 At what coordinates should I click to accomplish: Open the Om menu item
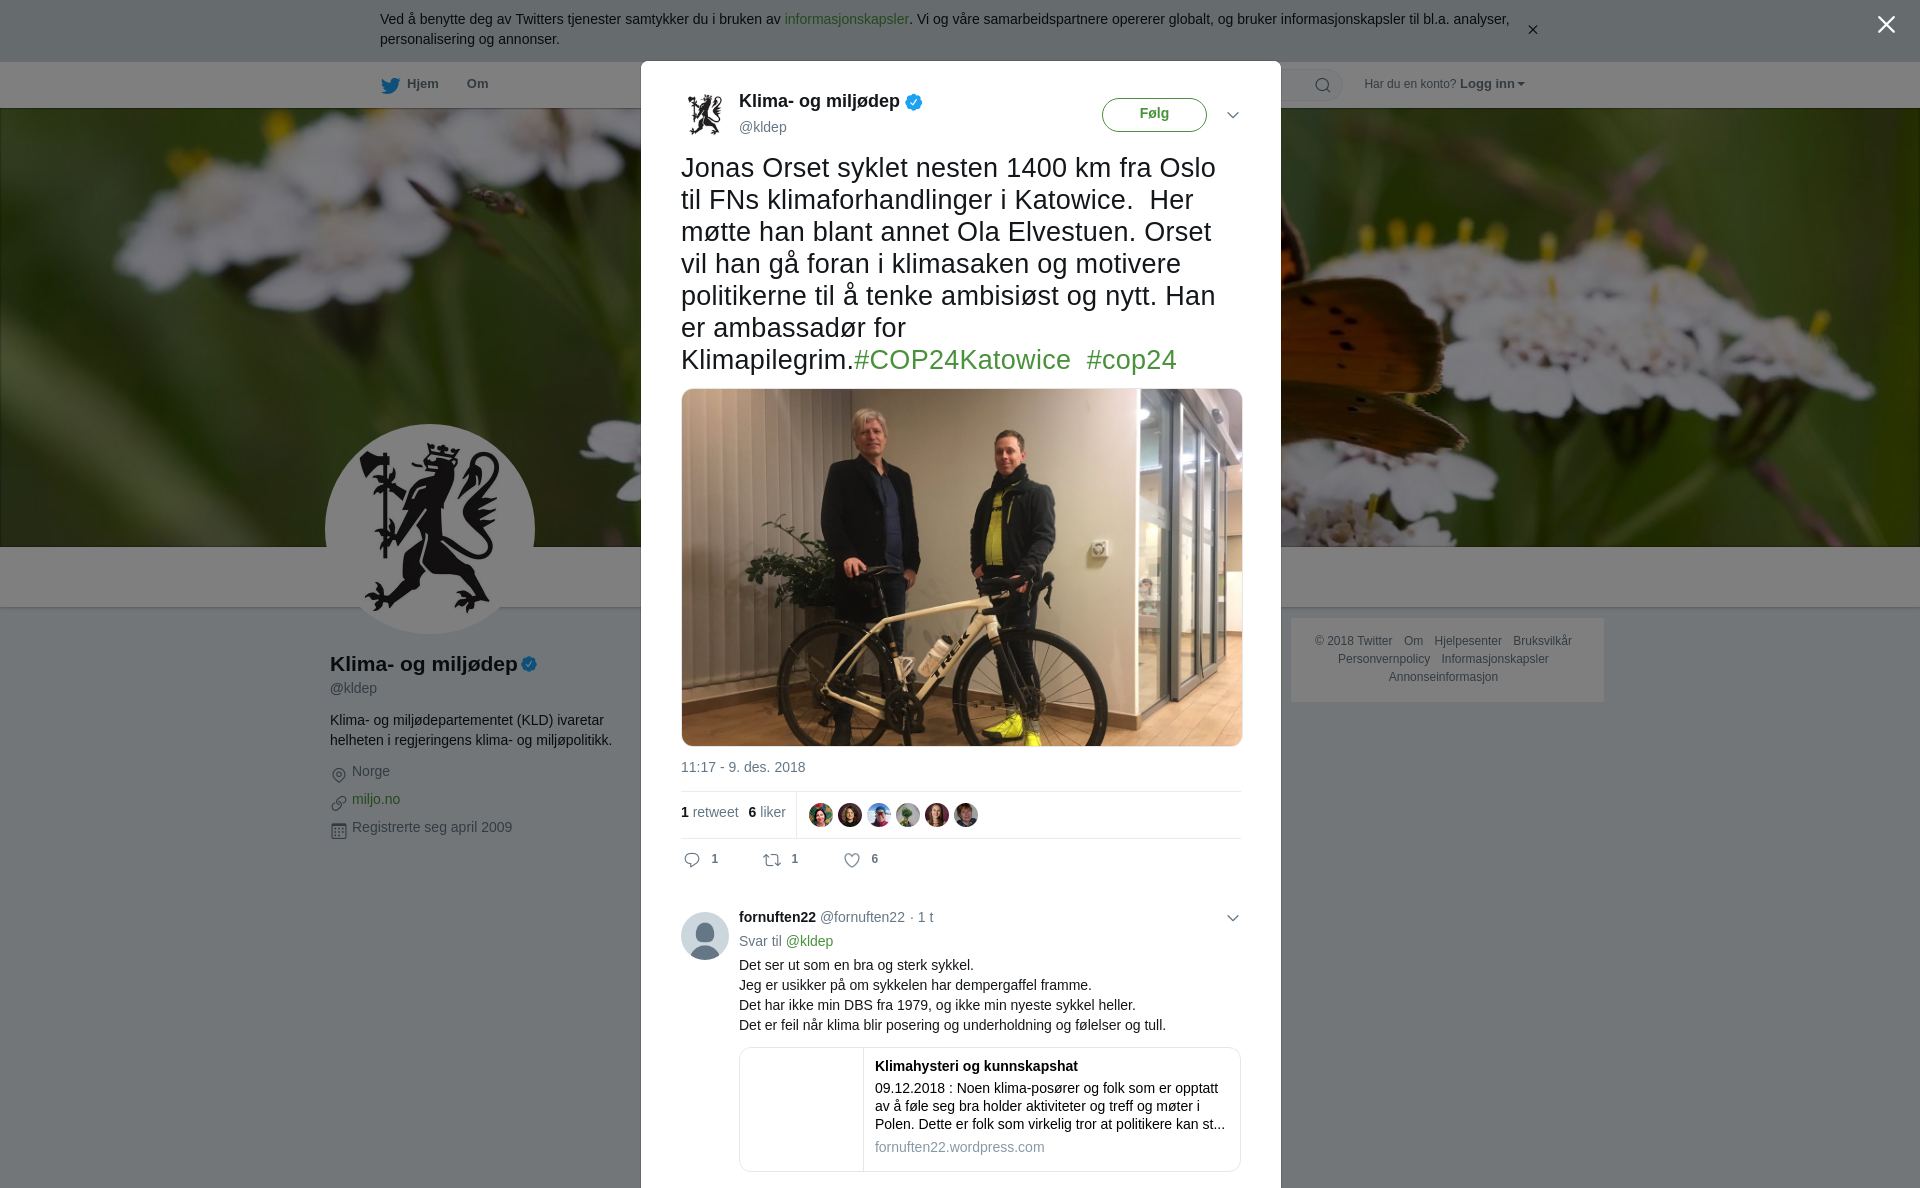pyautogui.click(x=477, y=84)
